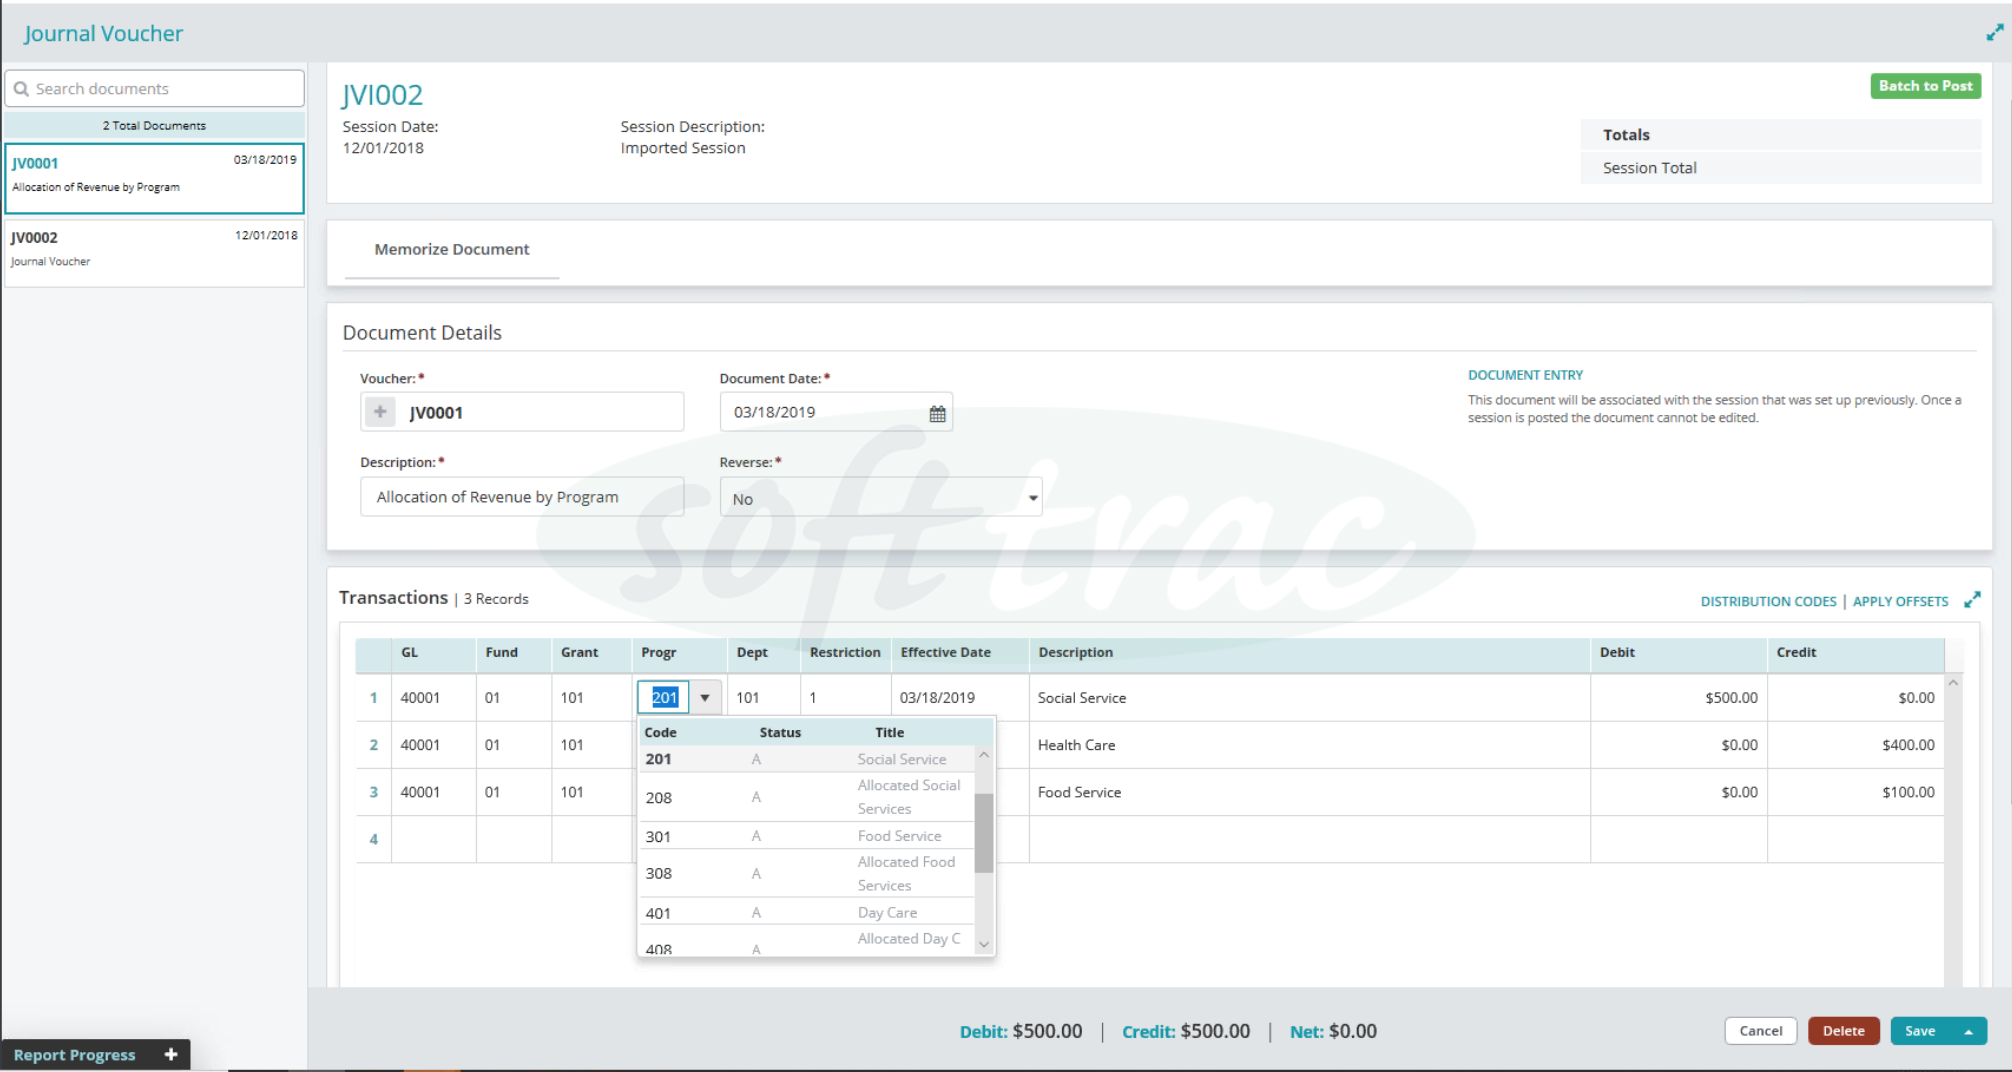Open the Save button's arrow menu

pos(1968,1031)
